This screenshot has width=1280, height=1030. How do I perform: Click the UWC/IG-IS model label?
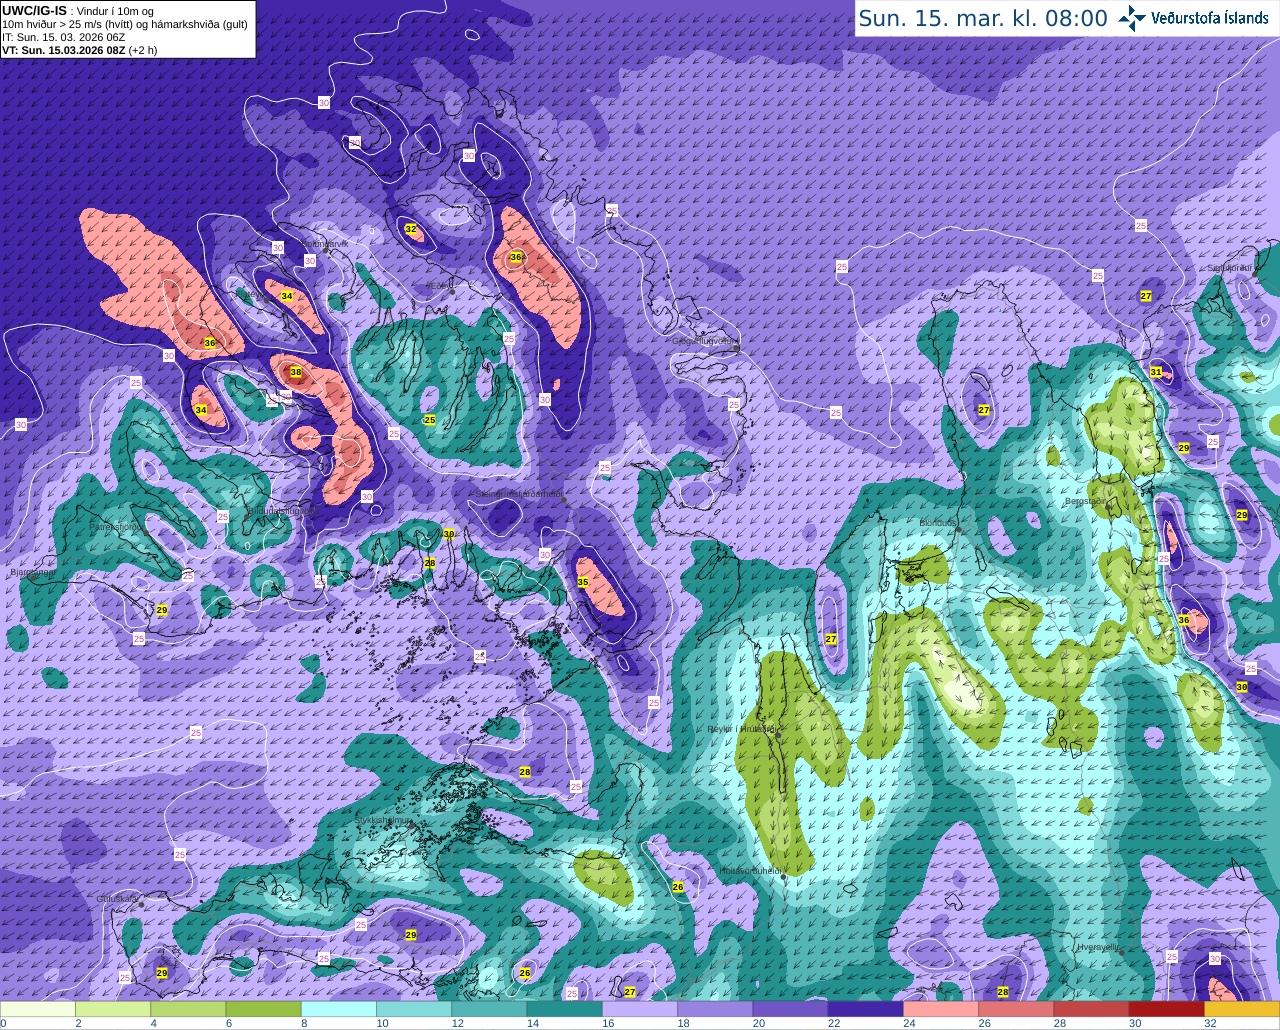click(x=34, y=10)
